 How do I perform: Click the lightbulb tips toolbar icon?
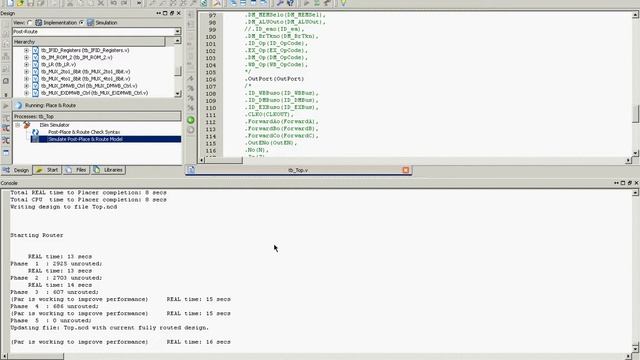tap(343, 3)
